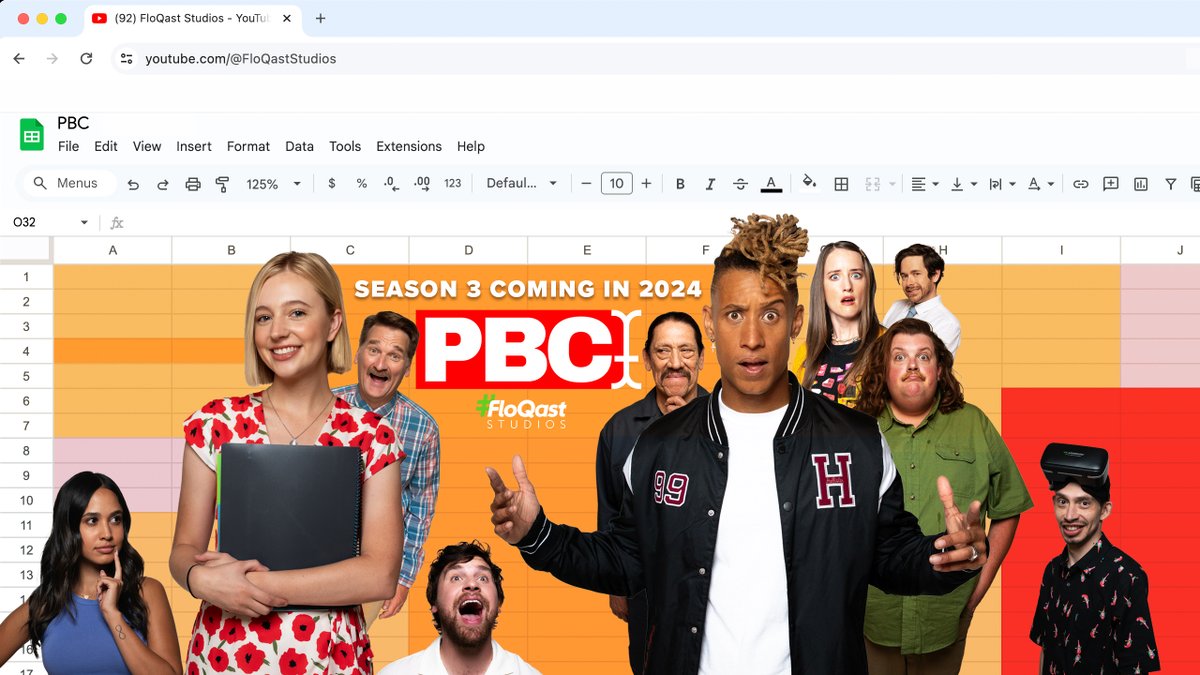Viewport: 1200px width, 675px height.
Task: Open the Insert menu
Action: [x=194, y=146]
